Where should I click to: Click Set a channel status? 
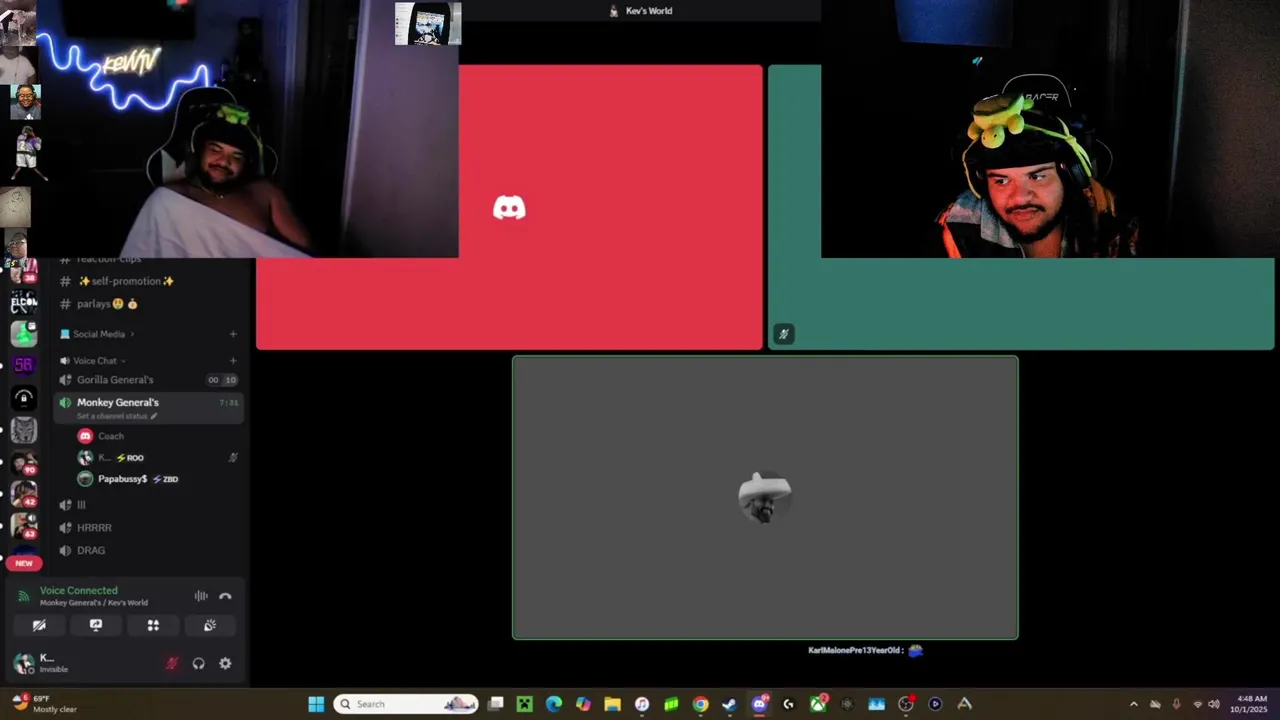(x=117, y=416)
